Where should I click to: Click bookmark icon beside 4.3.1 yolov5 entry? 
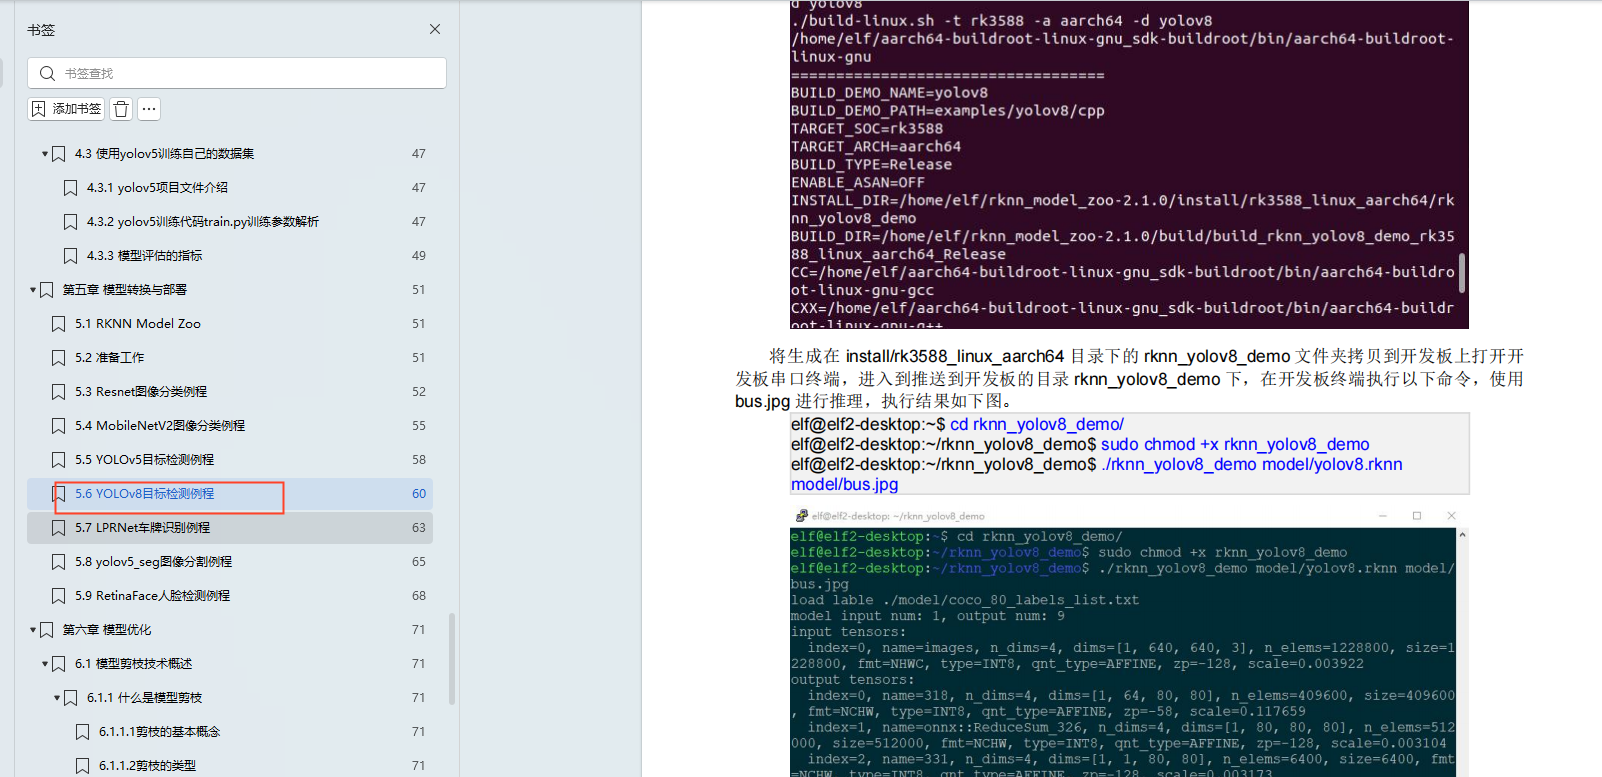[x=71, y=188]
